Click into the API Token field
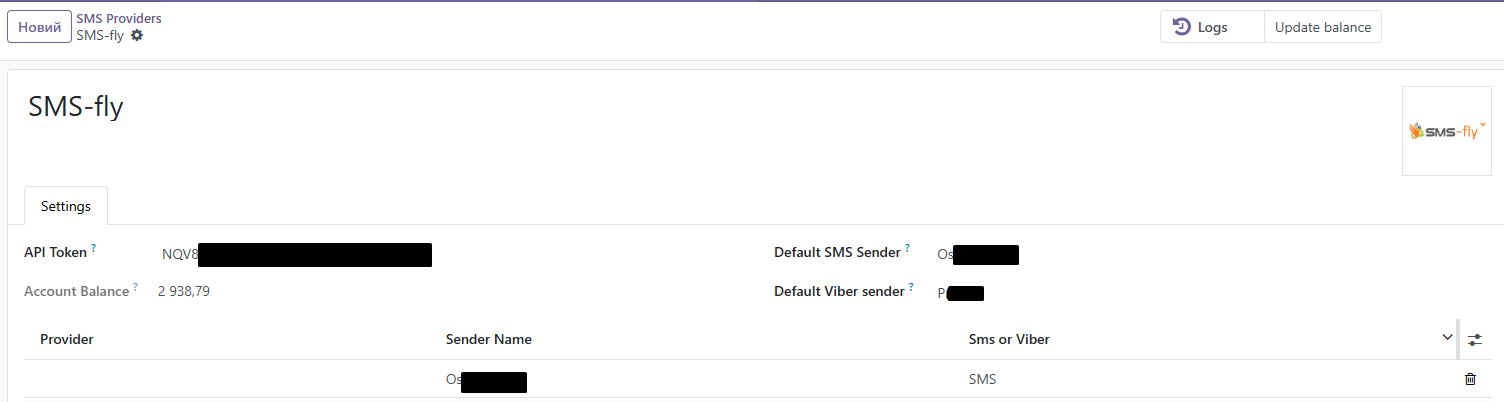This screenshot has height=402, width=1504. point(400,254)
